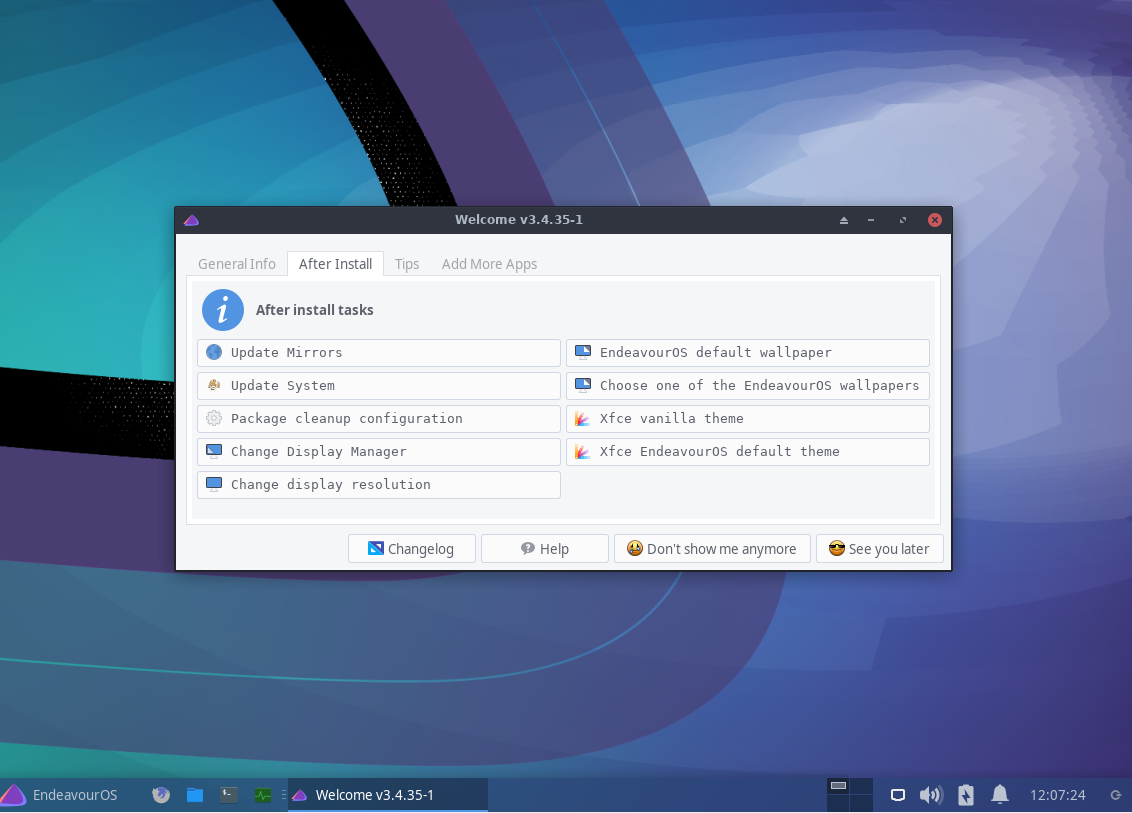Apply EndeavourOS default wallpaper
Screen dimensions: 1132x813
748,352
